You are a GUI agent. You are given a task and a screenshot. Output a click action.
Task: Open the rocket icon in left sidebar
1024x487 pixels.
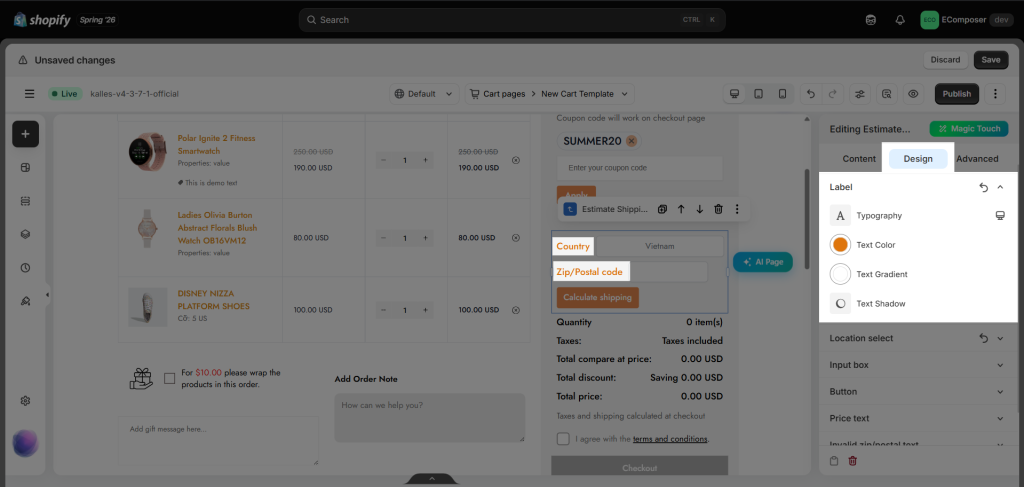coord(25,301)
